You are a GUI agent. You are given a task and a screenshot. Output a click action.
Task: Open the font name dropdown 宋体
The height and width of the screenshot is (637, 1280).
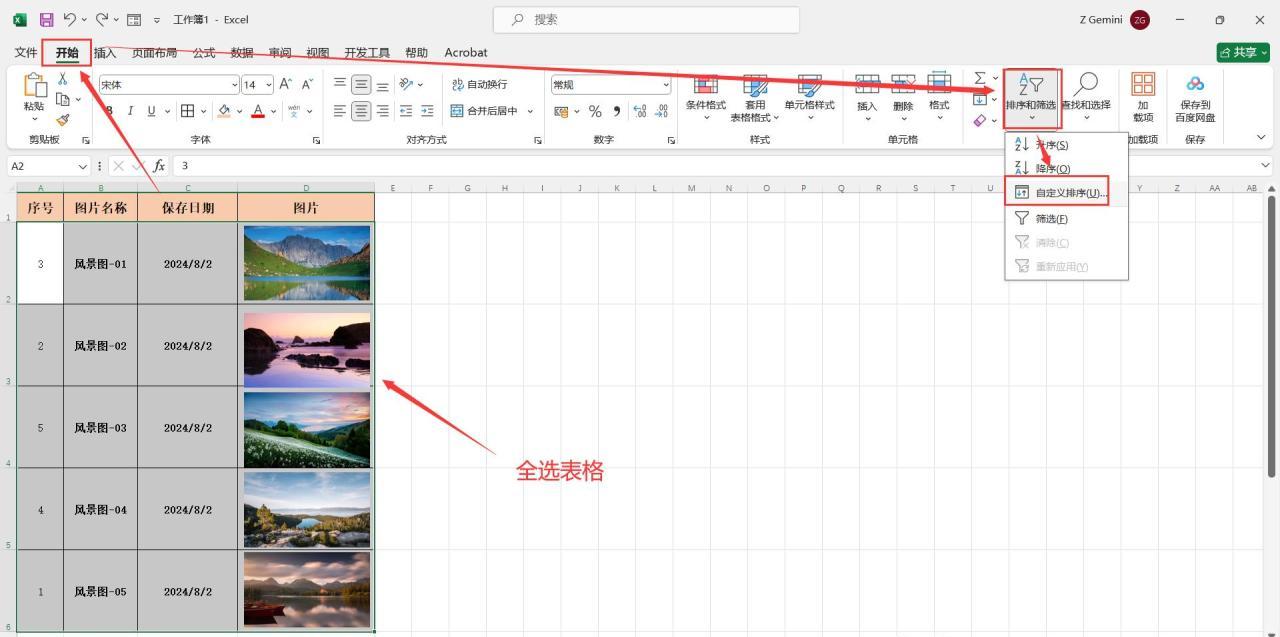tap(235, 85)
